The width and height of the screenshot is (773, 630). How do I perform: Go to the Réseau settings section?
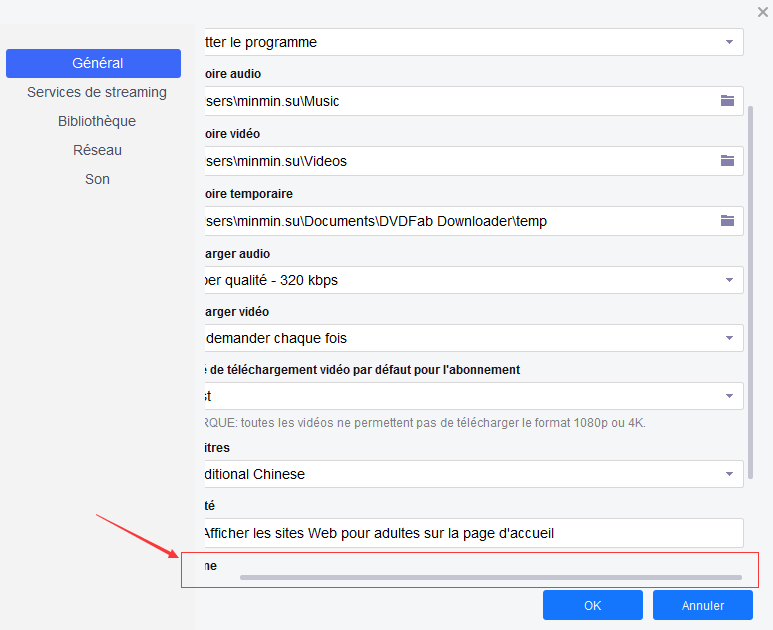click(x=97, y=150)
